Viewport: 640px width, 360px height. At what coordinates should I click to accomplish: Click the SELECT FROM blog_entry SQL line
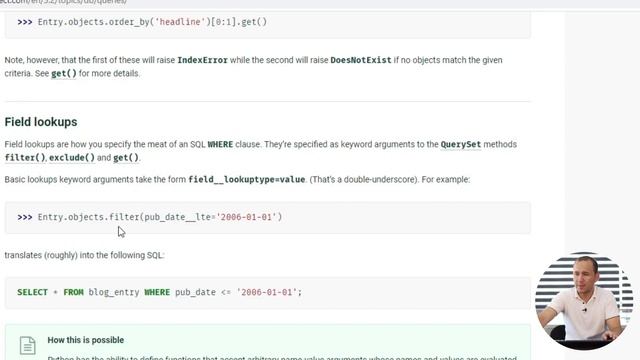click(x=159, y=292)
